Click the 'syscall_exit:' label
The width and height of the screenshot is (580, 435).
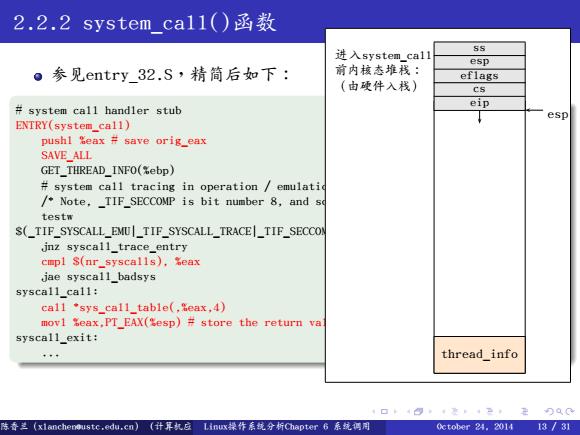[57, 338]
